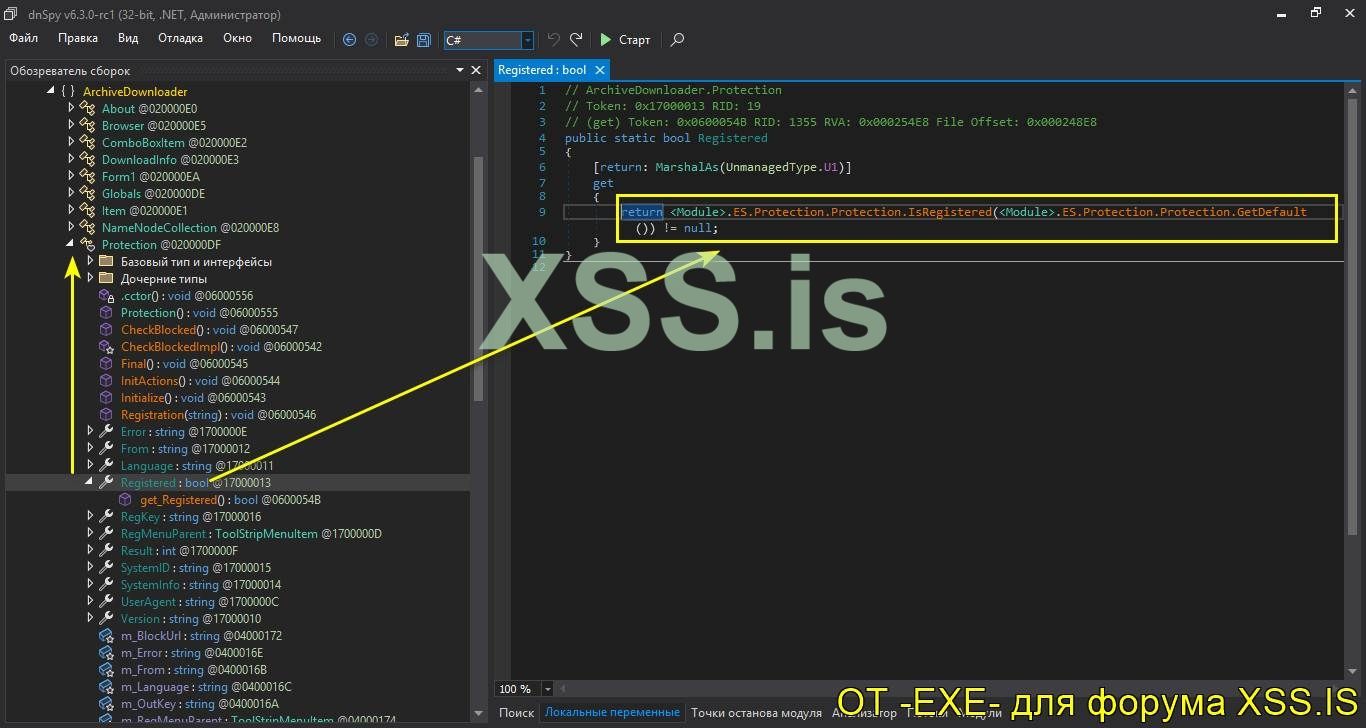Click the open file folder icon

coord(401,40)
